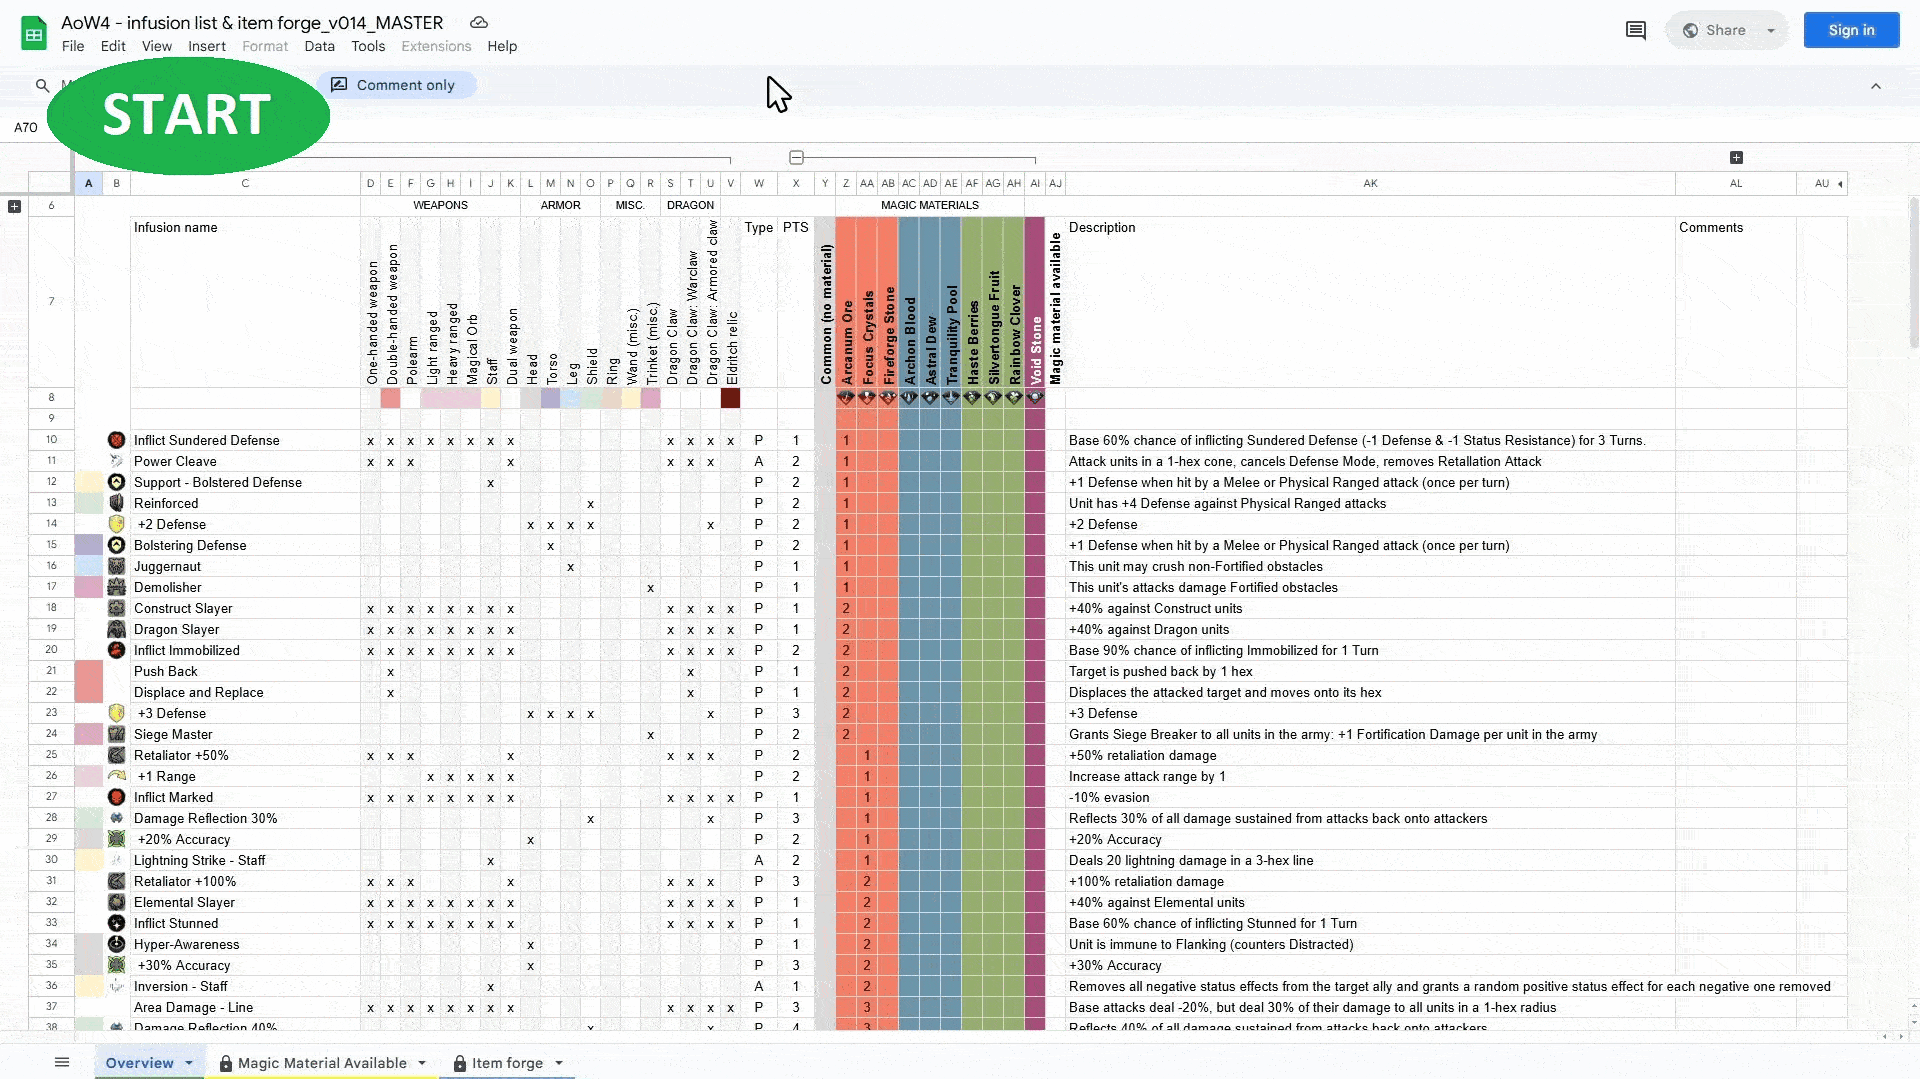The width and height of the screenshot is (1920, 1080).
Task: Click the search magnifier in toolbar
Action: tap(42, 86)
